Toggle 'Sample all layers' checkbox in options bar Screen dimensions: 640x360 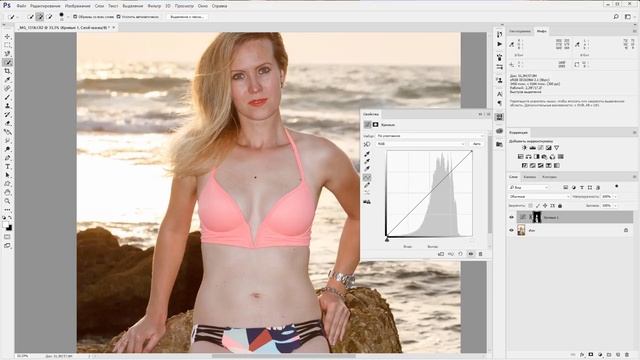tap(75, 17)
